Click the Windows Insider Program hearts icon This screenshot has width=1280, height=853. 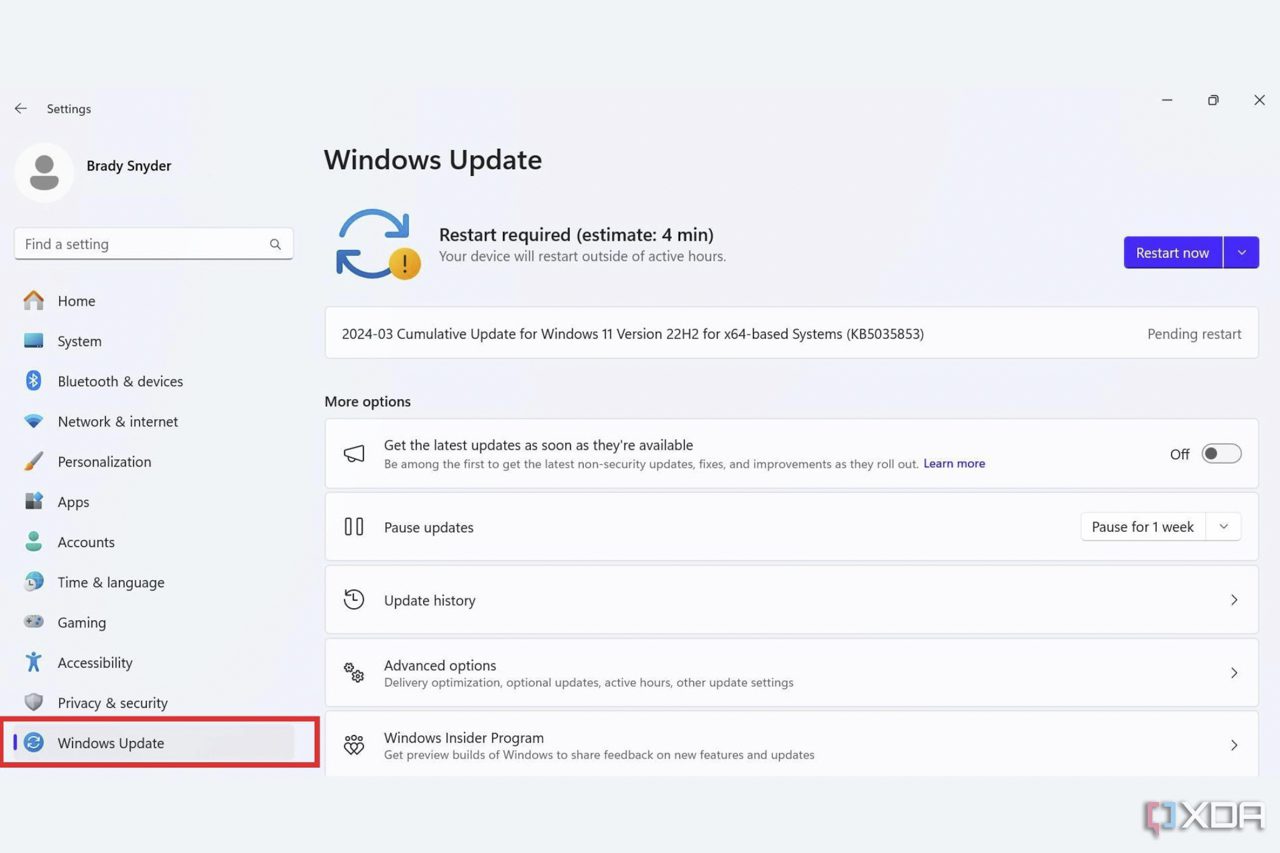[354, 745]
